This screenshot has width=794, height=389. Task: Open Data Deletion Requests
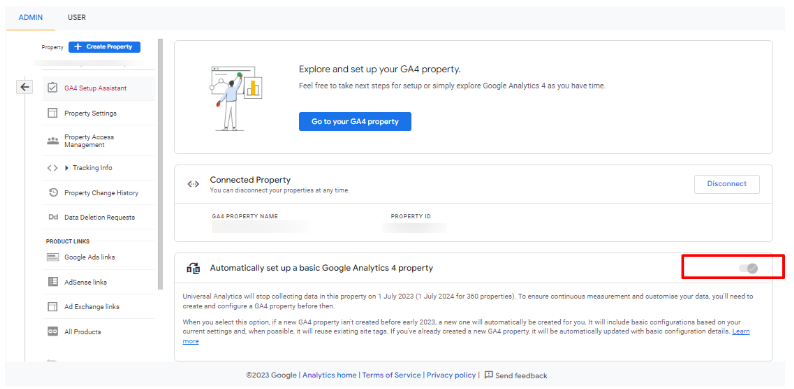[x=99, y=217]
